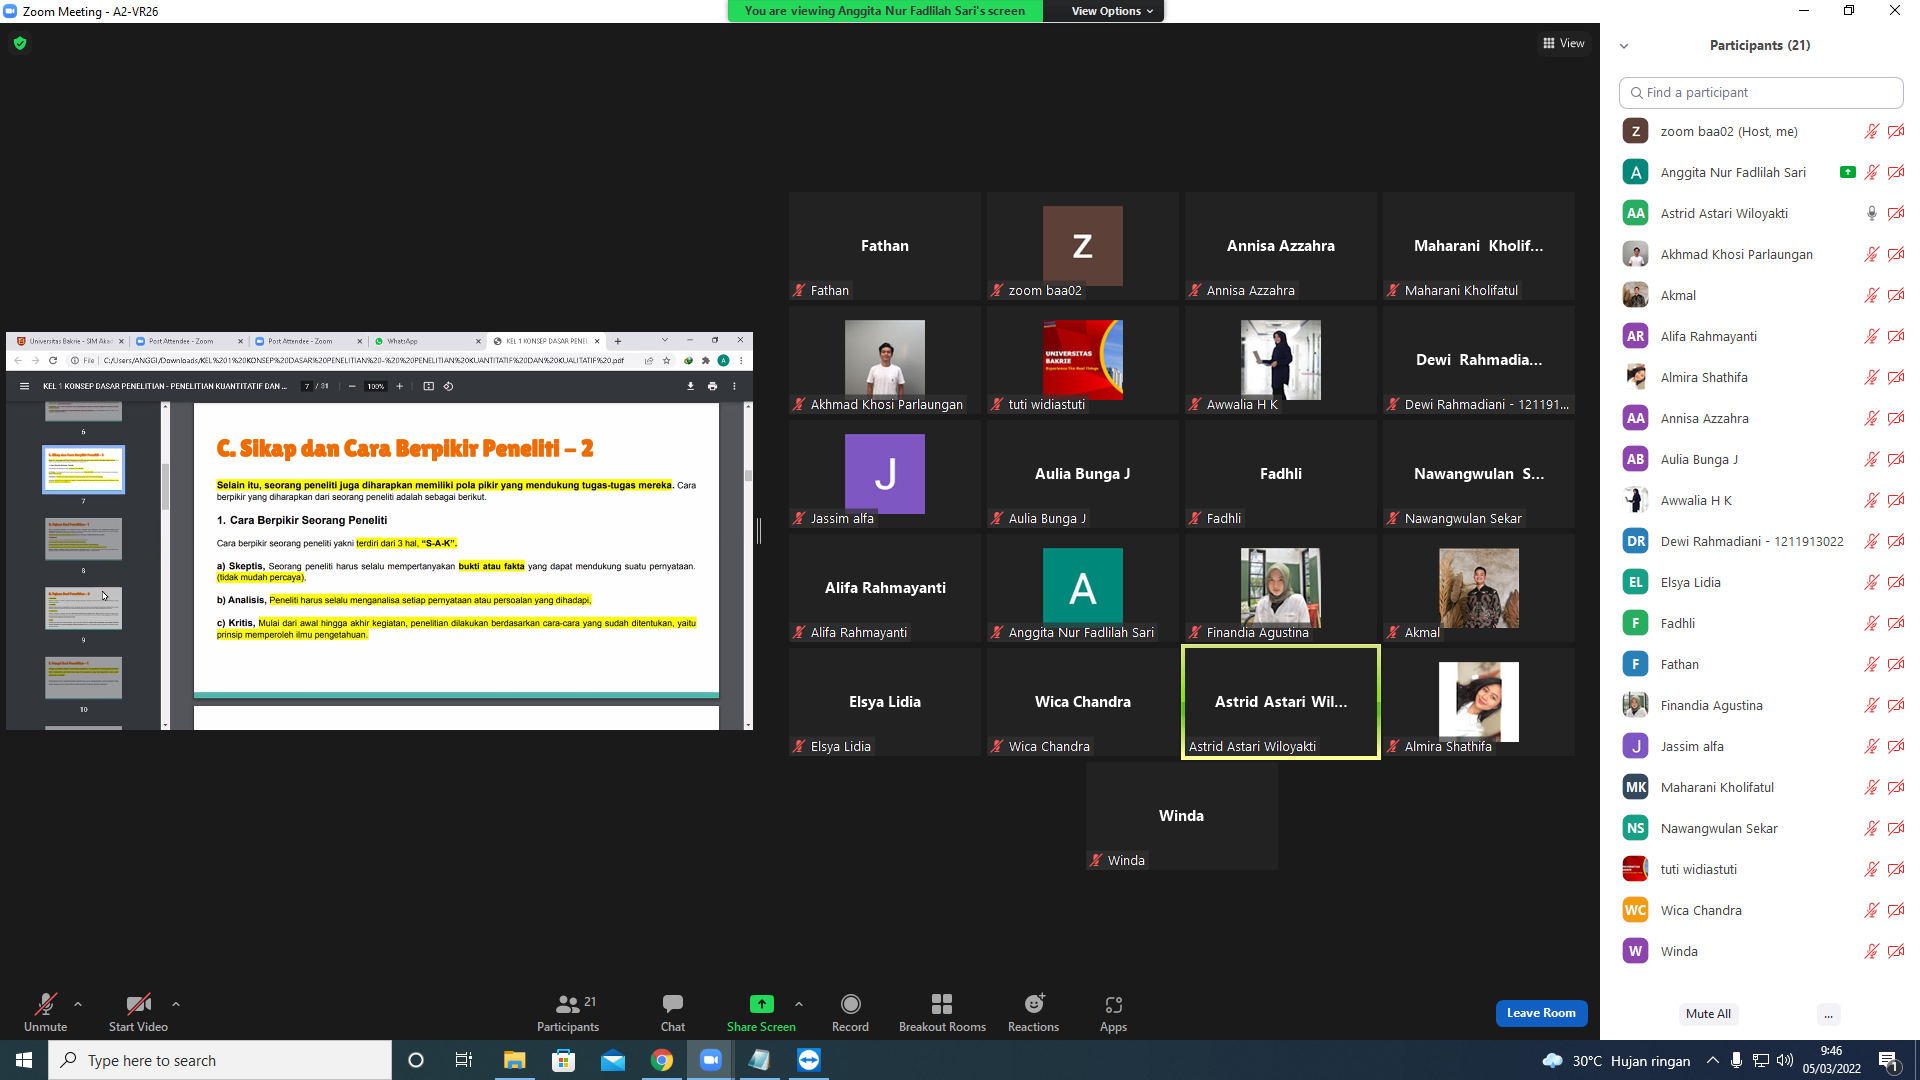
Task: Toggle video icon for Anggita Nur Fadlilah Sari
Action: pos(1895,172)
